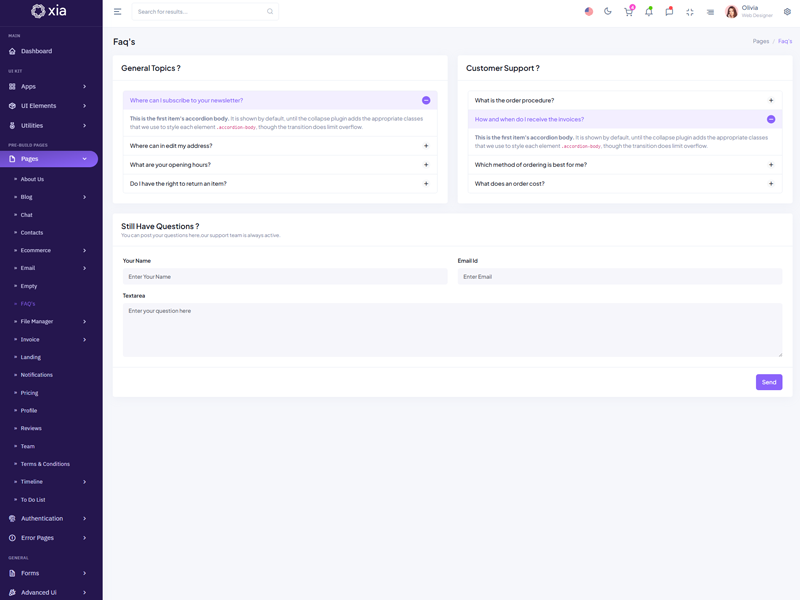This screenshot has height=600, width=800.
Task: Click the search magnifier icon
Action: click(x=270, y=12)
